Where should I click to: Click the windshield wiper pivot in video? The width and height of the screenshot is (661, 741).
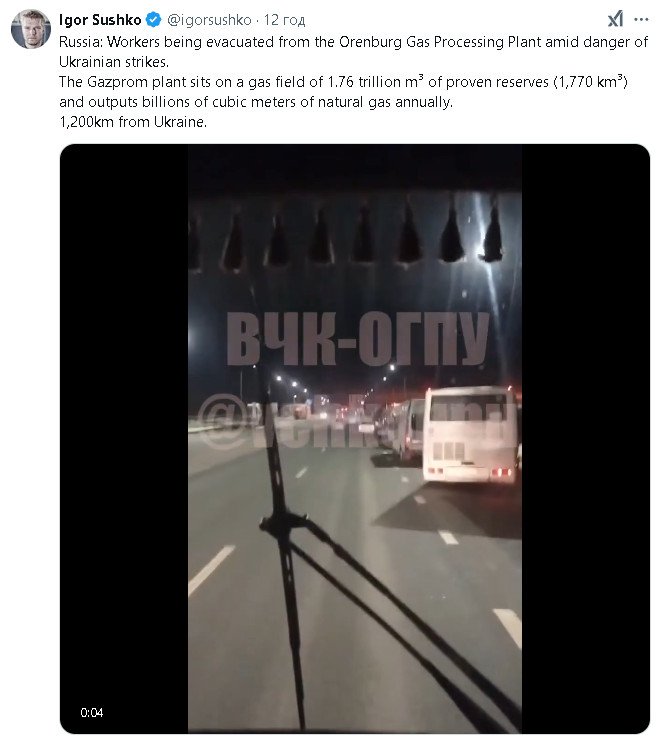pyautogui.click(x=283, y=522)
